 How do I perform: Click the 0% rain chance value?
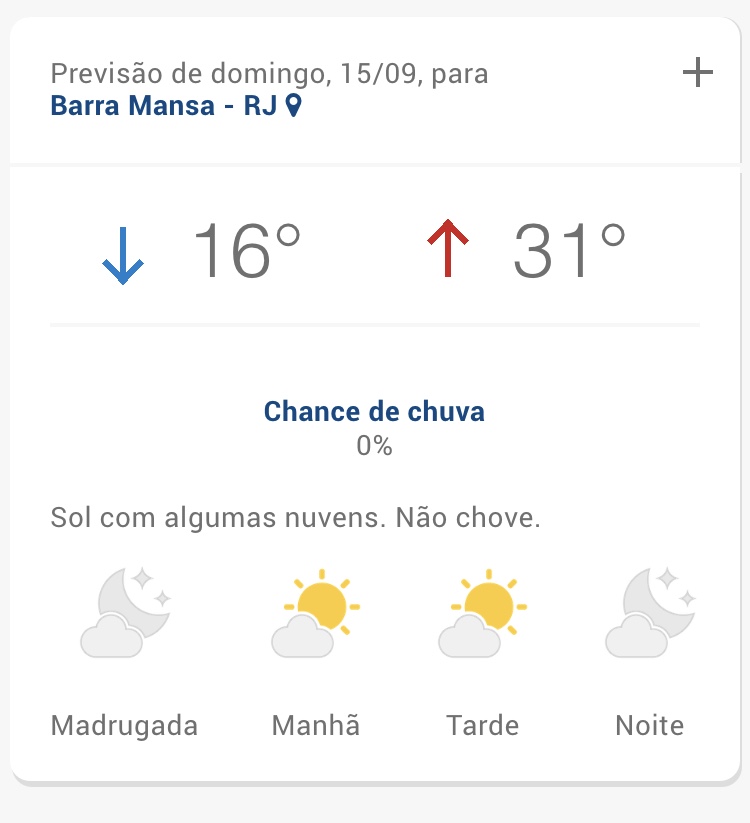point(374,446)
